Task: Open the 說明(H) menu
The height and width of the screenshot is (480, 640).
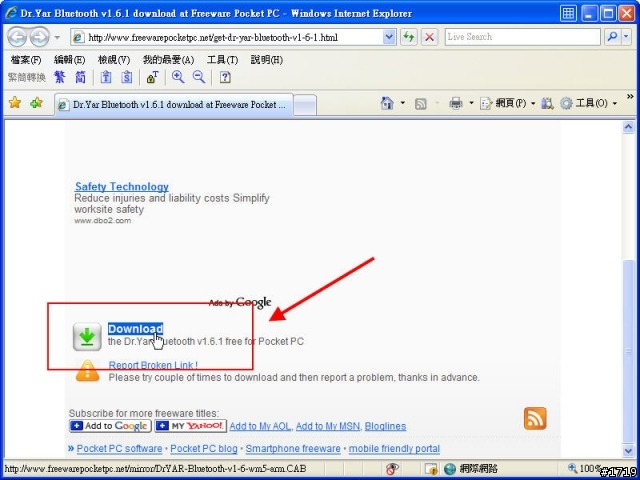Action: [x=267, y=60]
